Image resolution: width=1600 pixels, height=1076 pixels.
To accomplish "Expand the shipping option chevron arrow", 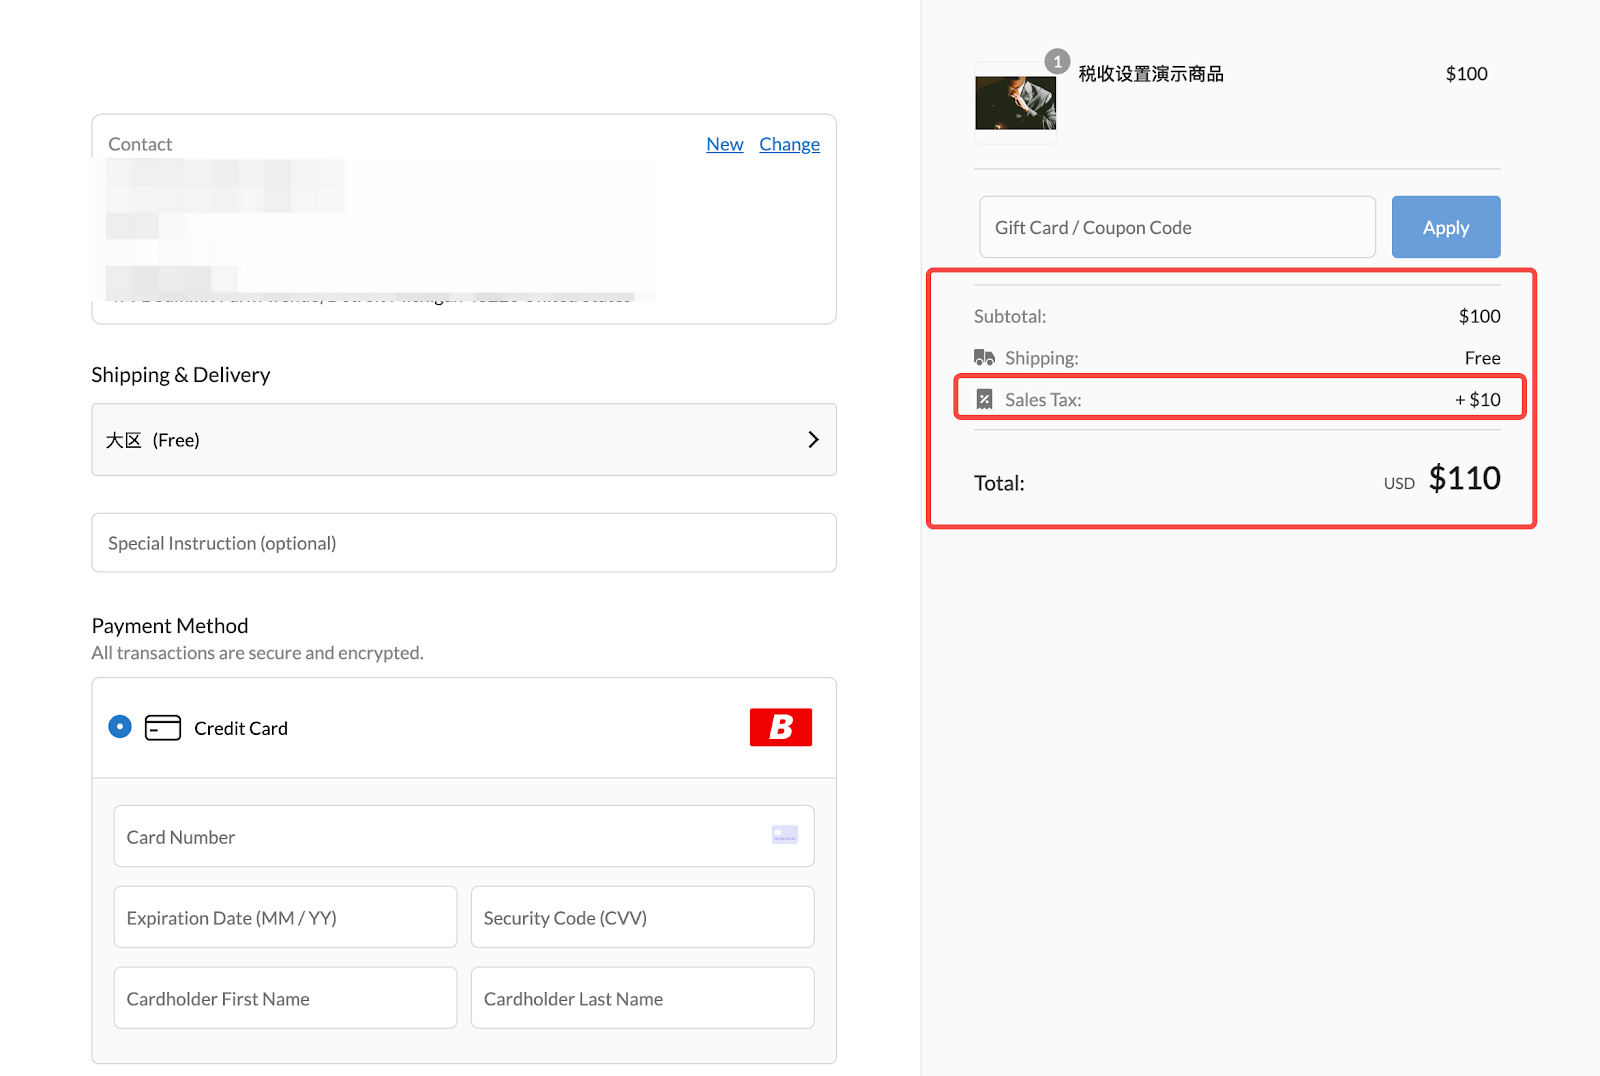I will pos(813,440).
